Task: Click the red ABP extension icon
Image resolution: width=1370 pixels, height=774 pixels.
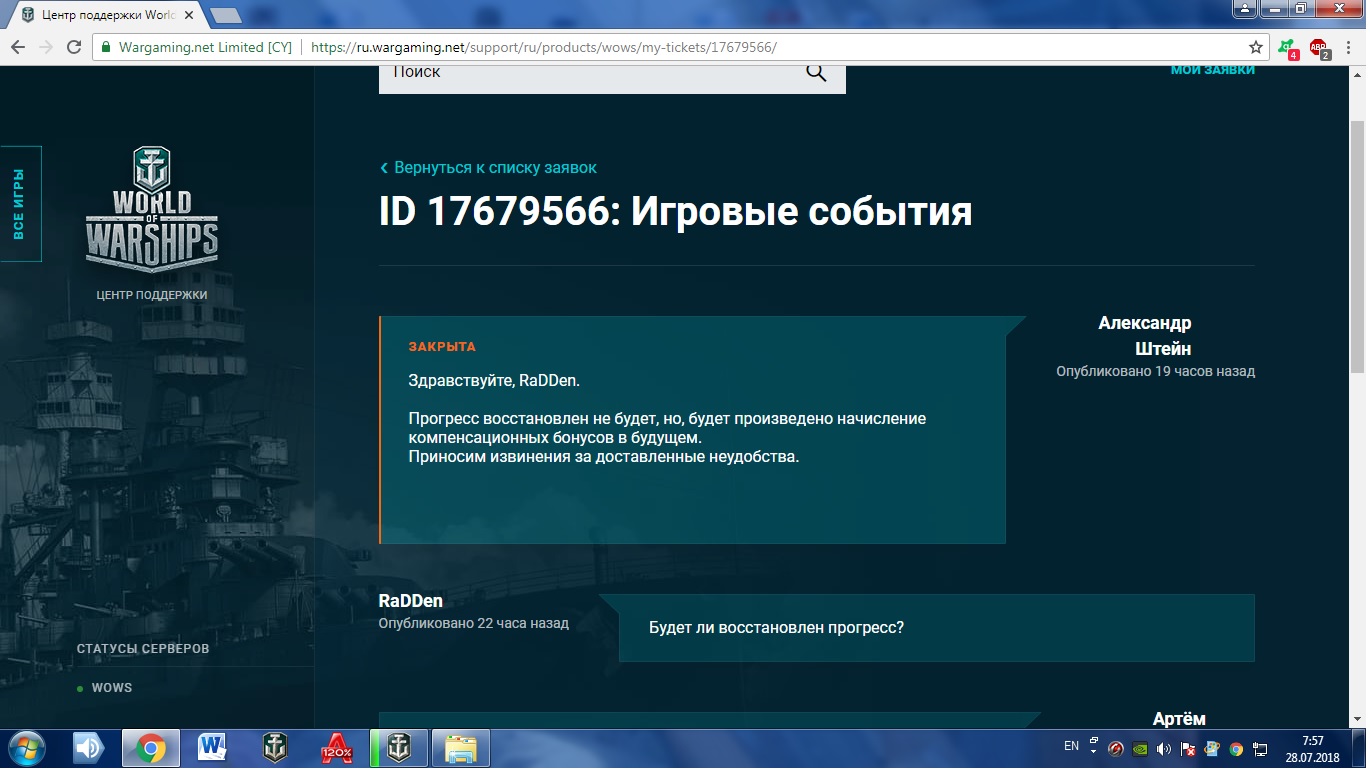Action: click(1319, 48)
